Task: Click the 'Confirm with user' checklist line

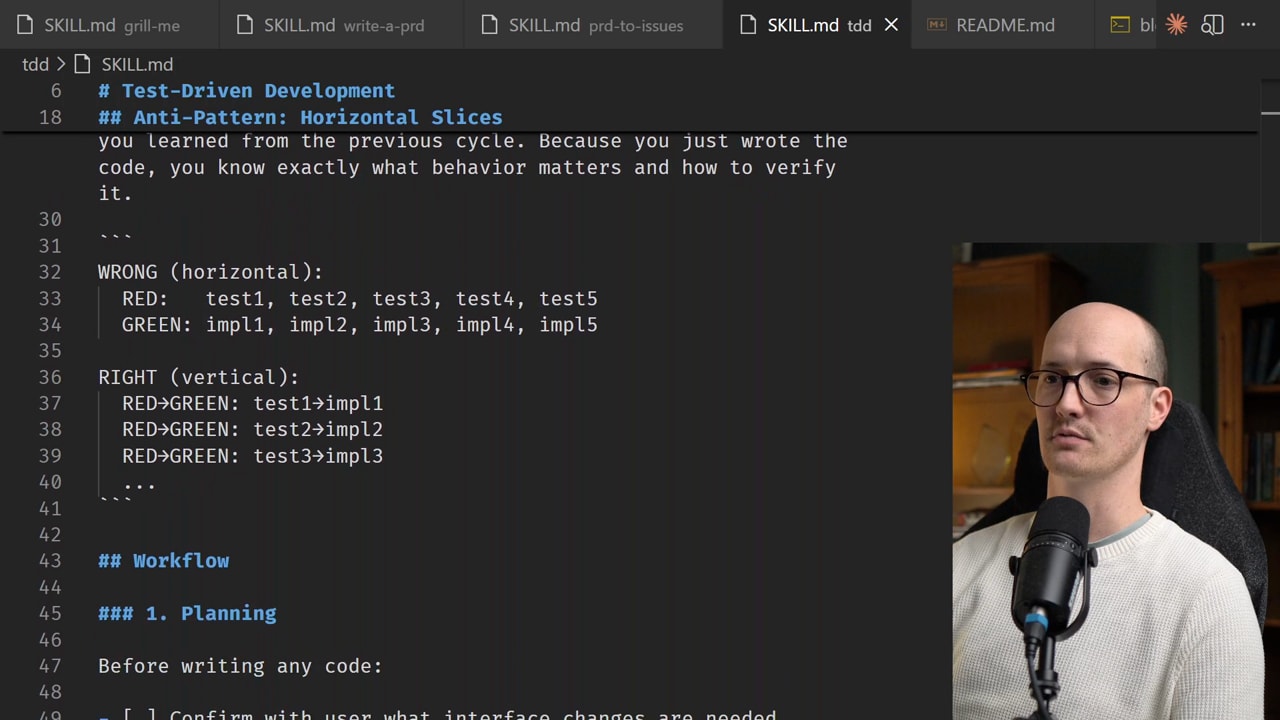Action: (437, 714)
